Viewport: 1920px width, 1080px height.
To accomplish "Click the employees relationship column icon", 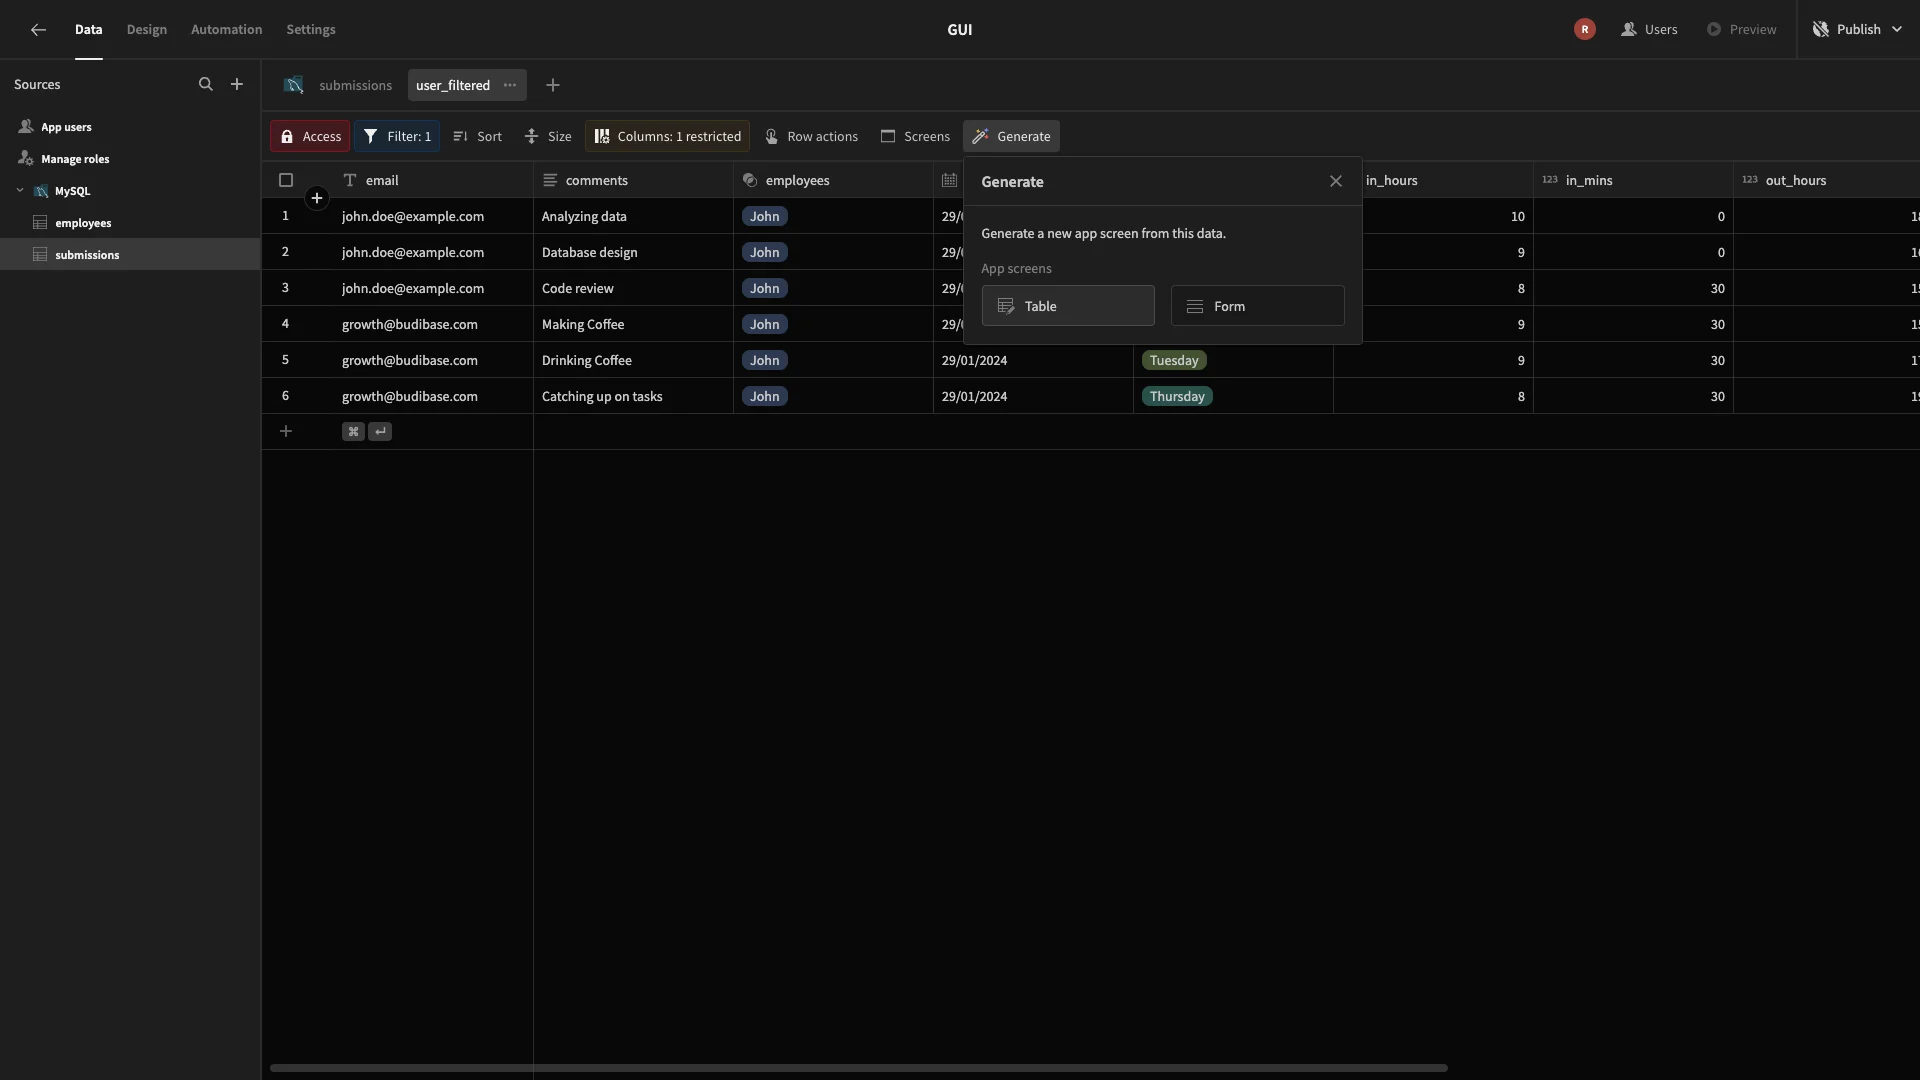I will (x=750, y=181).
